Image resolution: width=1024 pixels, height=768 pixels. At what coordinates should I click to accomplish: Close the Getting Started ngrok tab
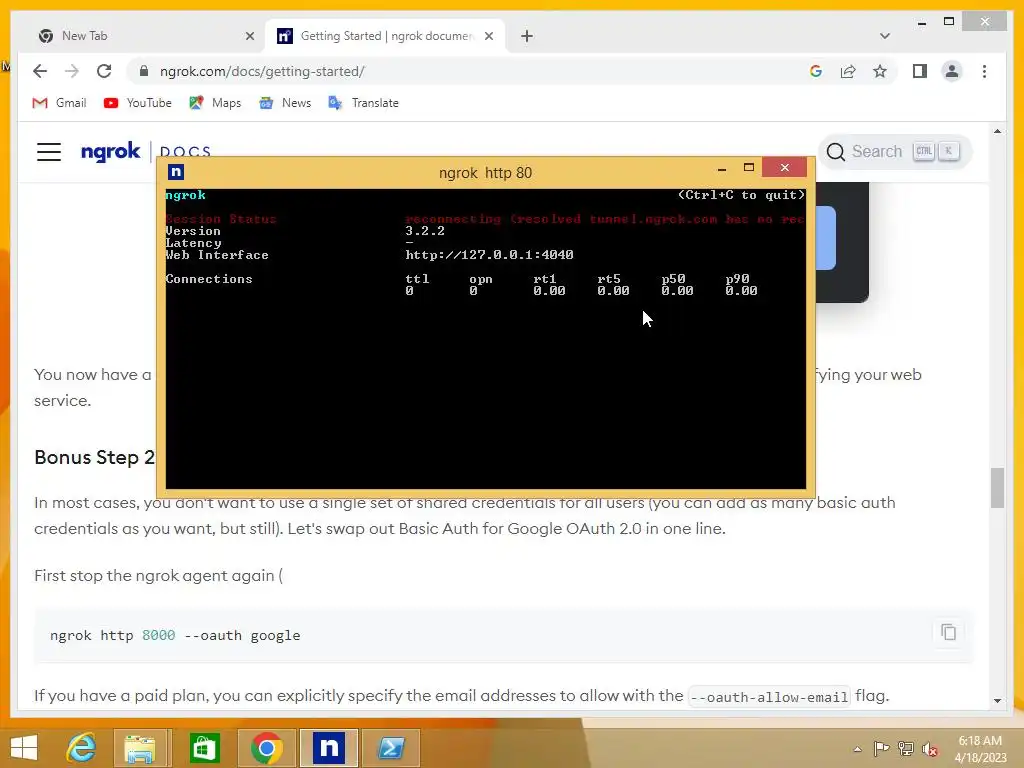tap(488, 37)
